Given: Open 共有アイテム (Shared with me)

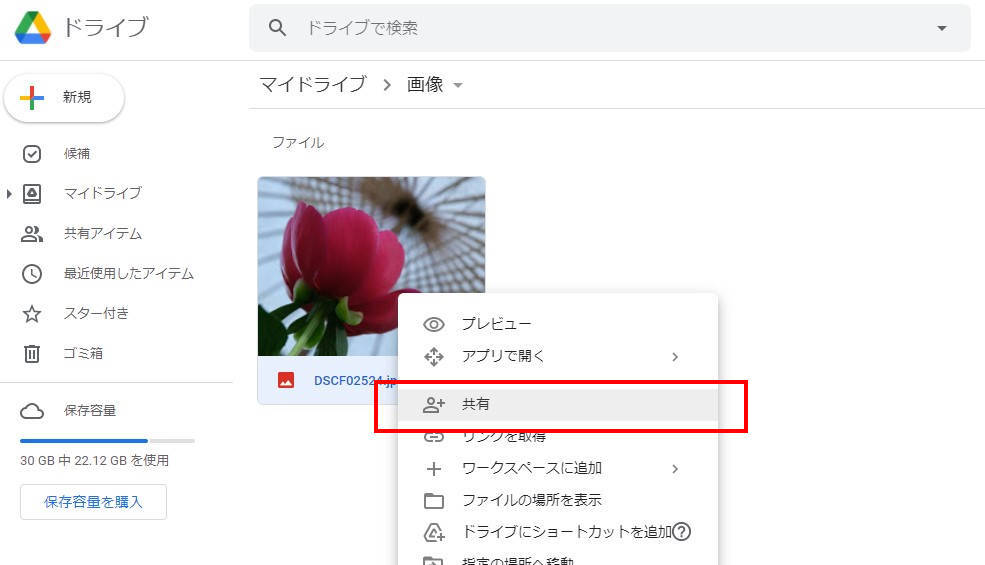Looking at the screenshot, I should click(x=102, y=233).
